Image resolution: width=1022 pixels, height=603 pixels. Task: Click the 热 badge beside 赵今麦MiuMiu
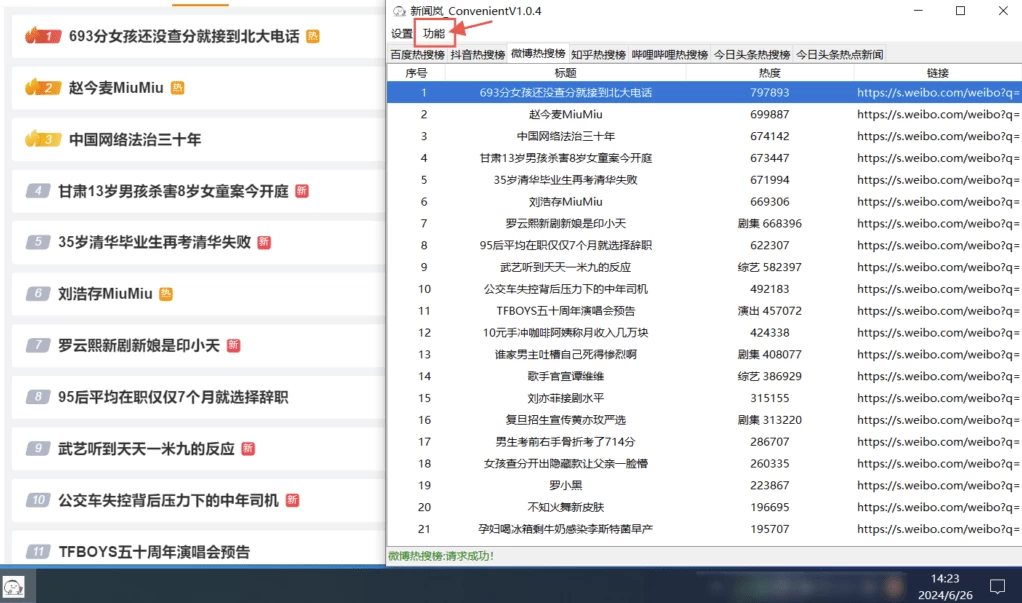pos(178,88)
